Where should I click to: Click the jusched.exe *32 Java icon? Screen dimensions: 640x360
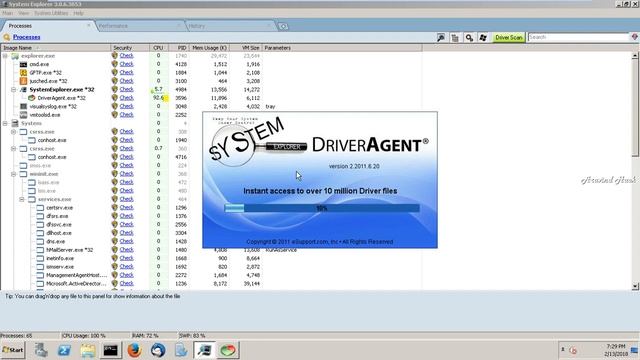(23, 81)
